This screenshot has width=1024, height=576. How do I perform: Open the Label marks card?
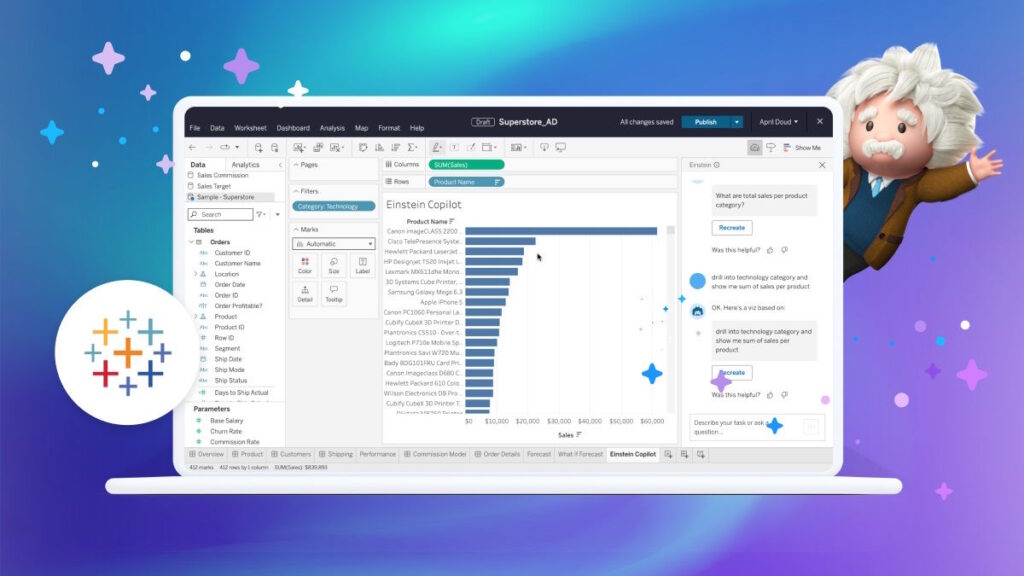point(362,265)
